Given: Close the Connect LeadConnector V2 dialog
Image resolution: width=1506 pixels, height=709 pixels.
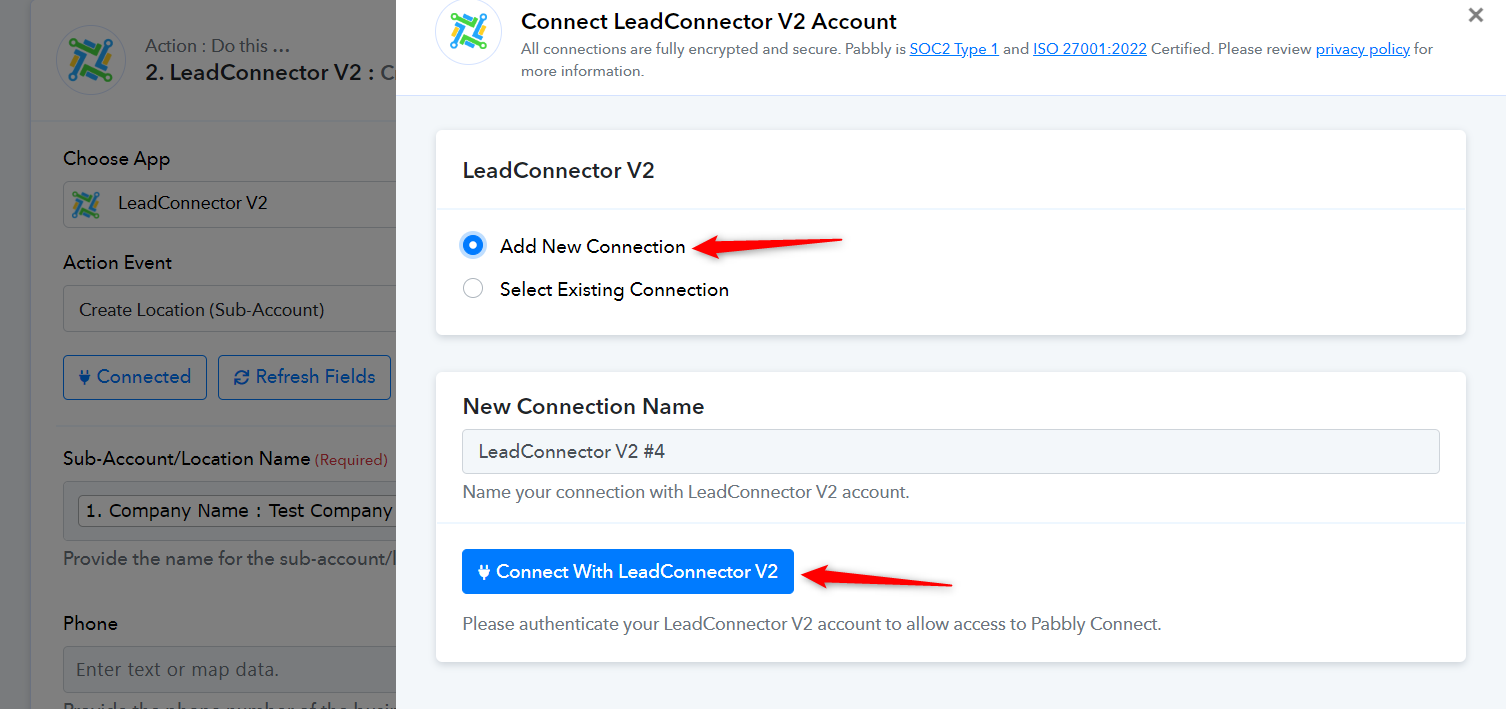Looking at the screenshot, I should pyautogui.click(x=1475, y=15).
